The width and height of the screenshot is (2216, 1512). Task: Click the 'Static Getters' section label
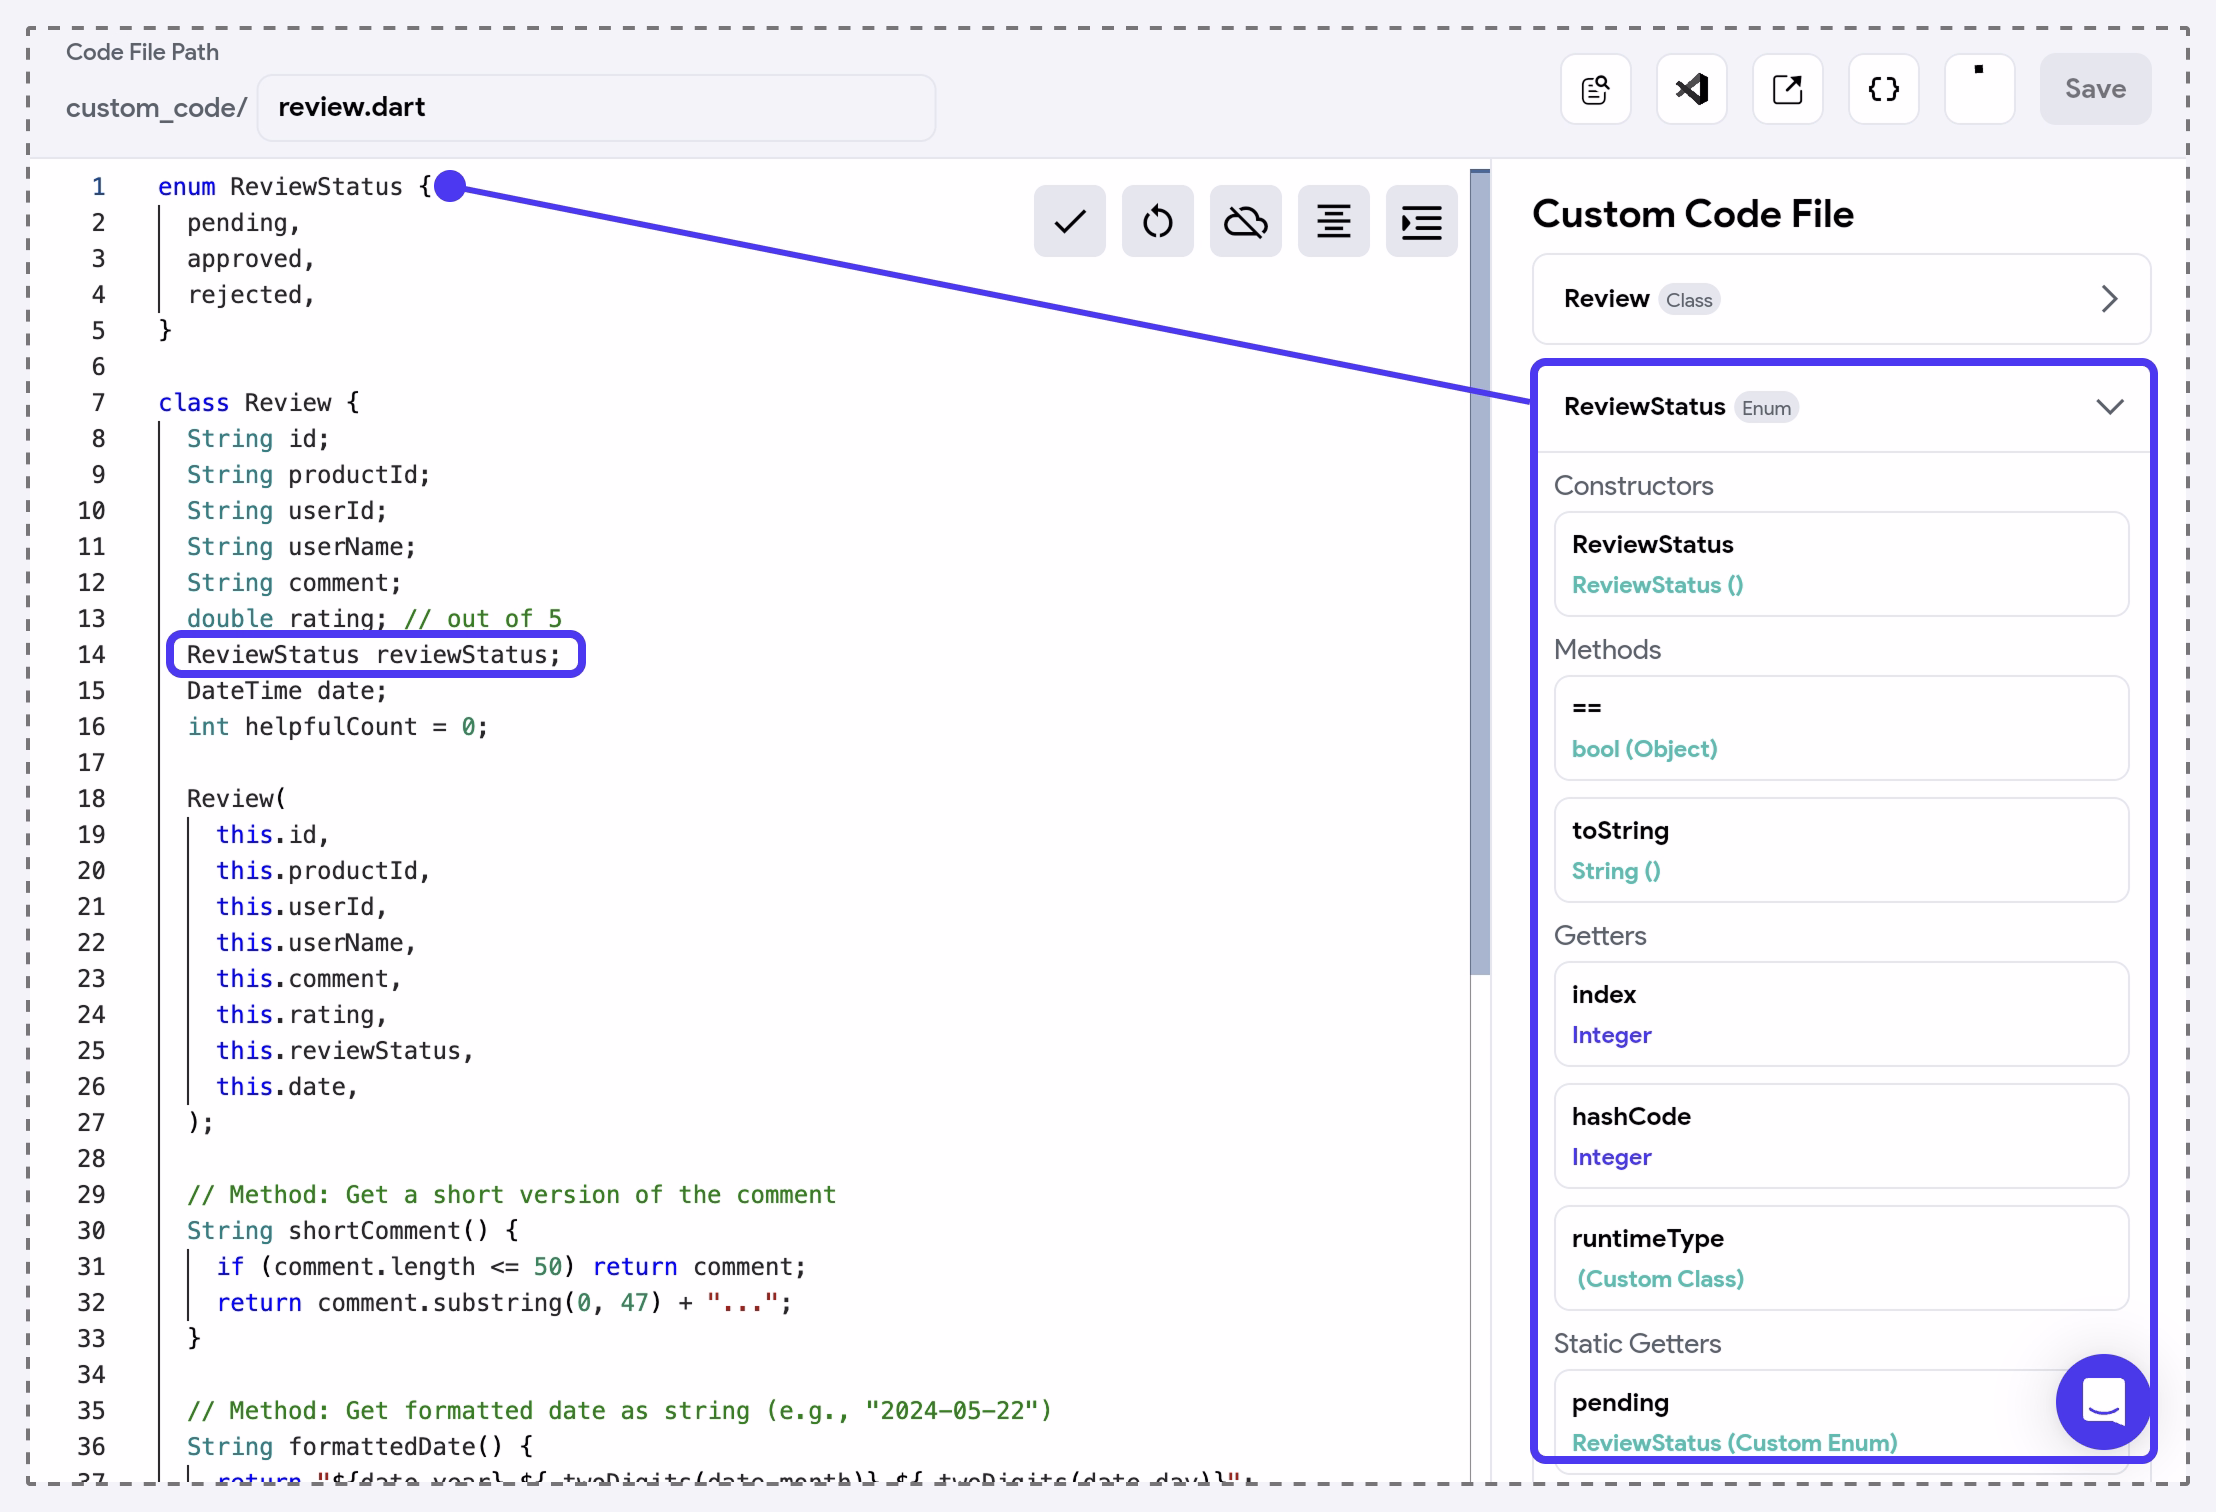pyautogui.click(x=1638, y=1344)
